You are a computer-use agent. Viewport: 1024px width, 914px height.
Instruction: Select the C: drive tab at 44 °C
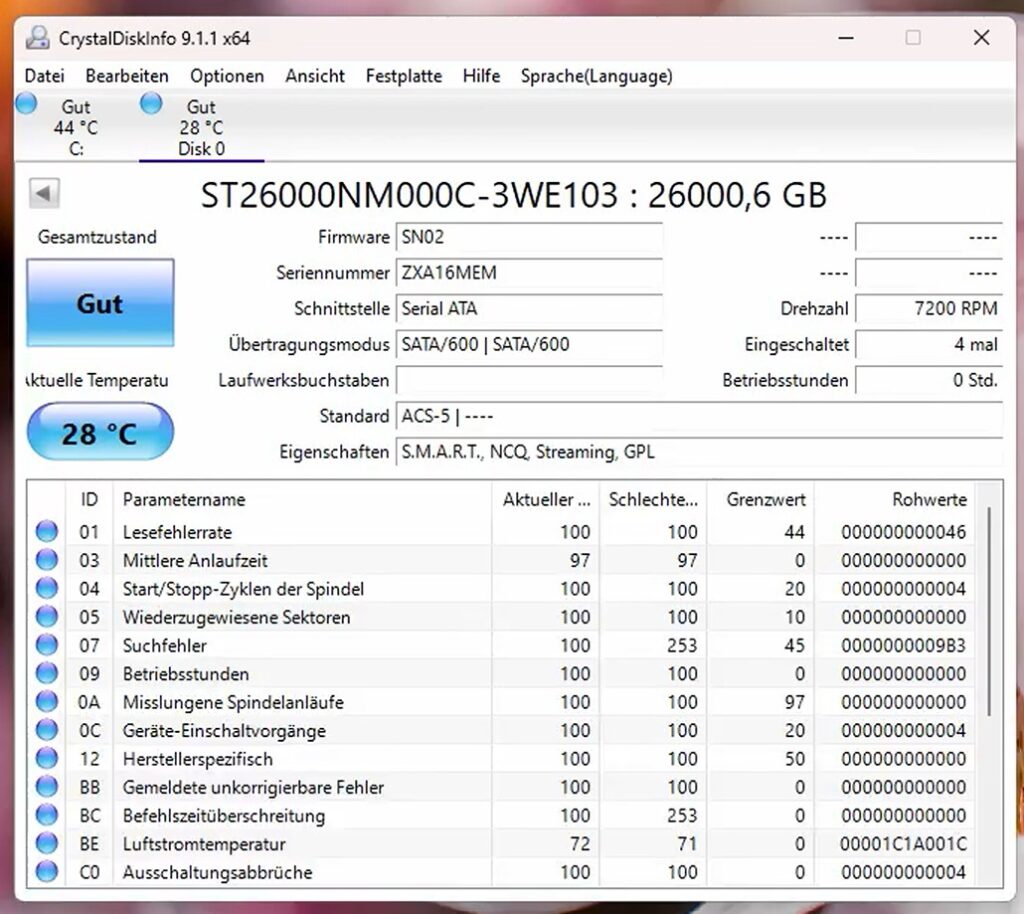click(76, 127)
